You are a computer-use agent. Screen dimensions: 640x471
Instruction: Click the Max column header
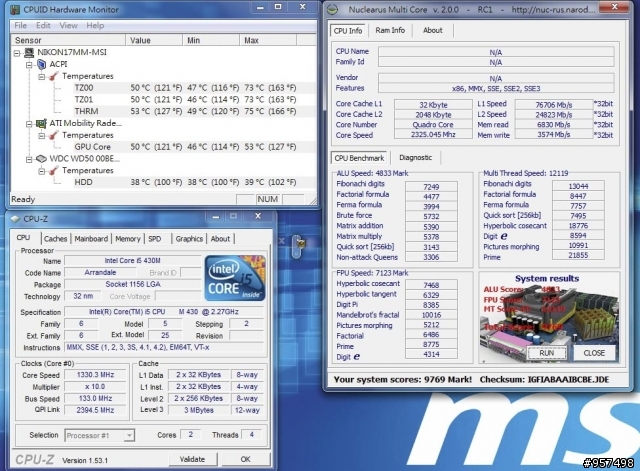coord(268,40)
